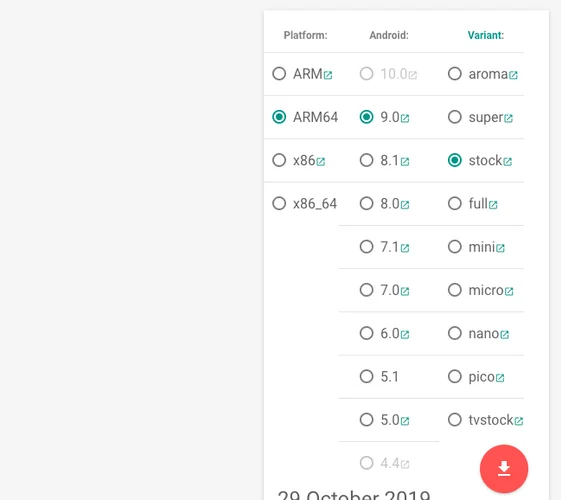The image size is (561, 500).
Task: Click the Platform column header
Action: click(x=305, y=35)
